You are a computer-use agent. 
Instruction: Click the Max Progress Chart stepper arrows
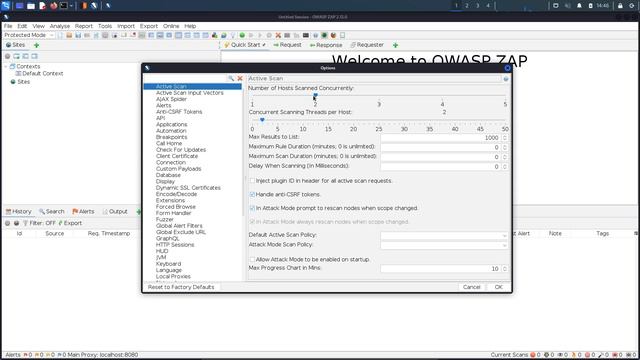(x=505, y=269)
